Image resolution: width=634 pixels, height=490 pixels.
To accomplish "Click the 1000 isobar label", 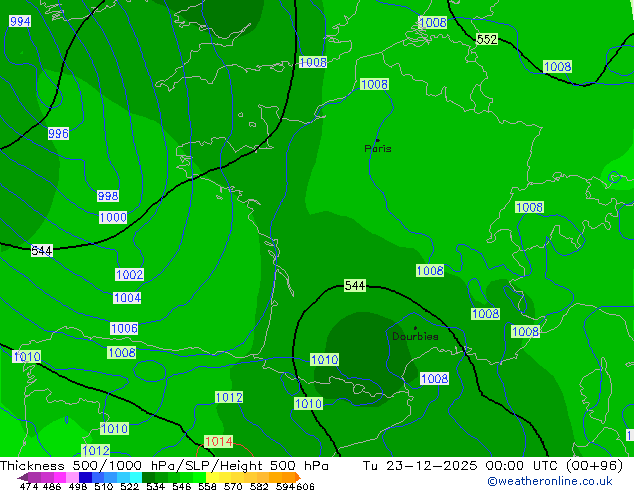I will 113,218.
